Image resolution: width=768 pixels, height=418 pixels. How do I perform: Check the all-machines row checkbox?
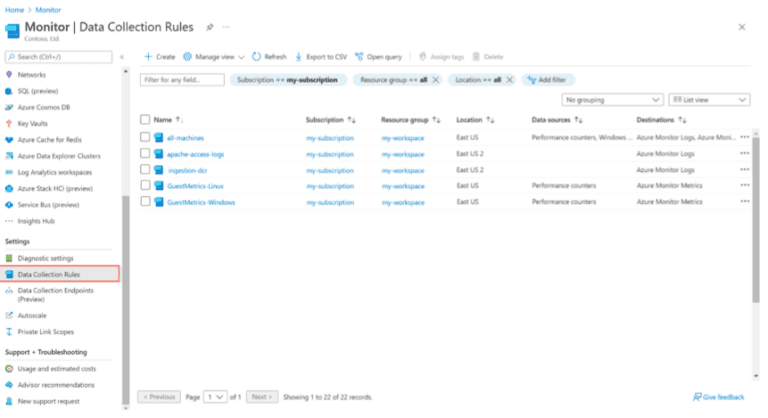(x=145, y=137)
